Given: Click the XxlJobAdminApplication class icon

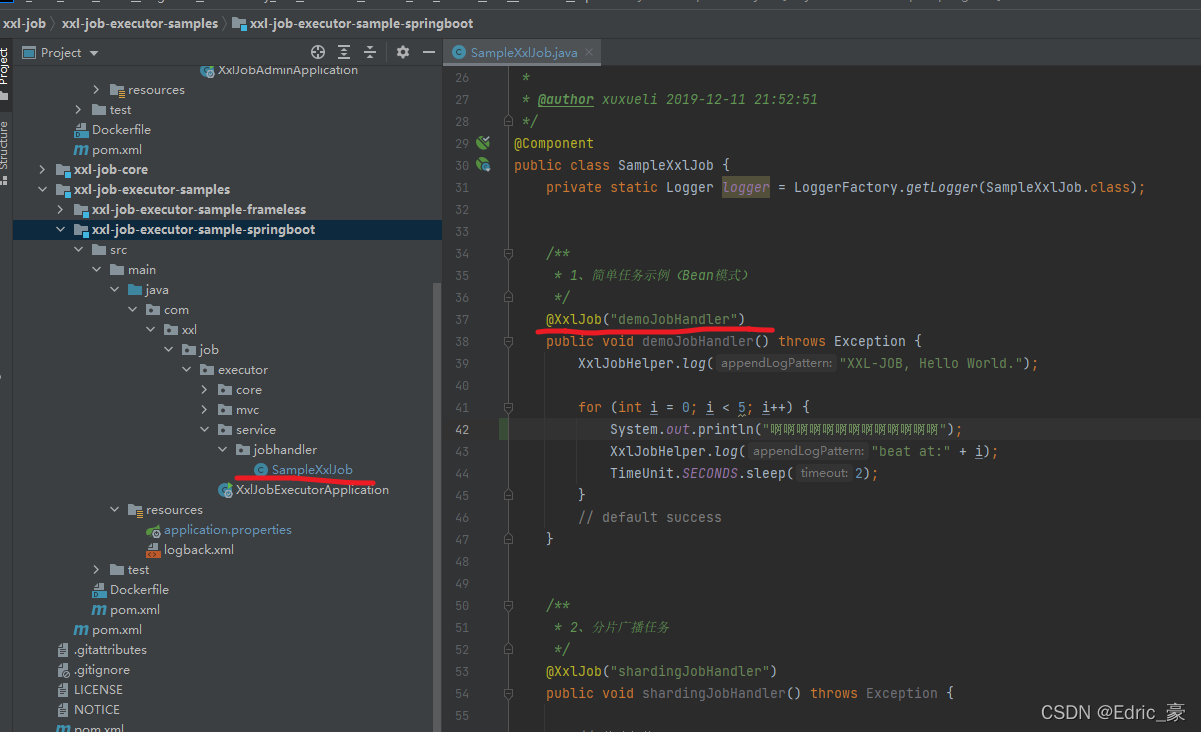Looking at the screenshot, I should click(207, 70).
